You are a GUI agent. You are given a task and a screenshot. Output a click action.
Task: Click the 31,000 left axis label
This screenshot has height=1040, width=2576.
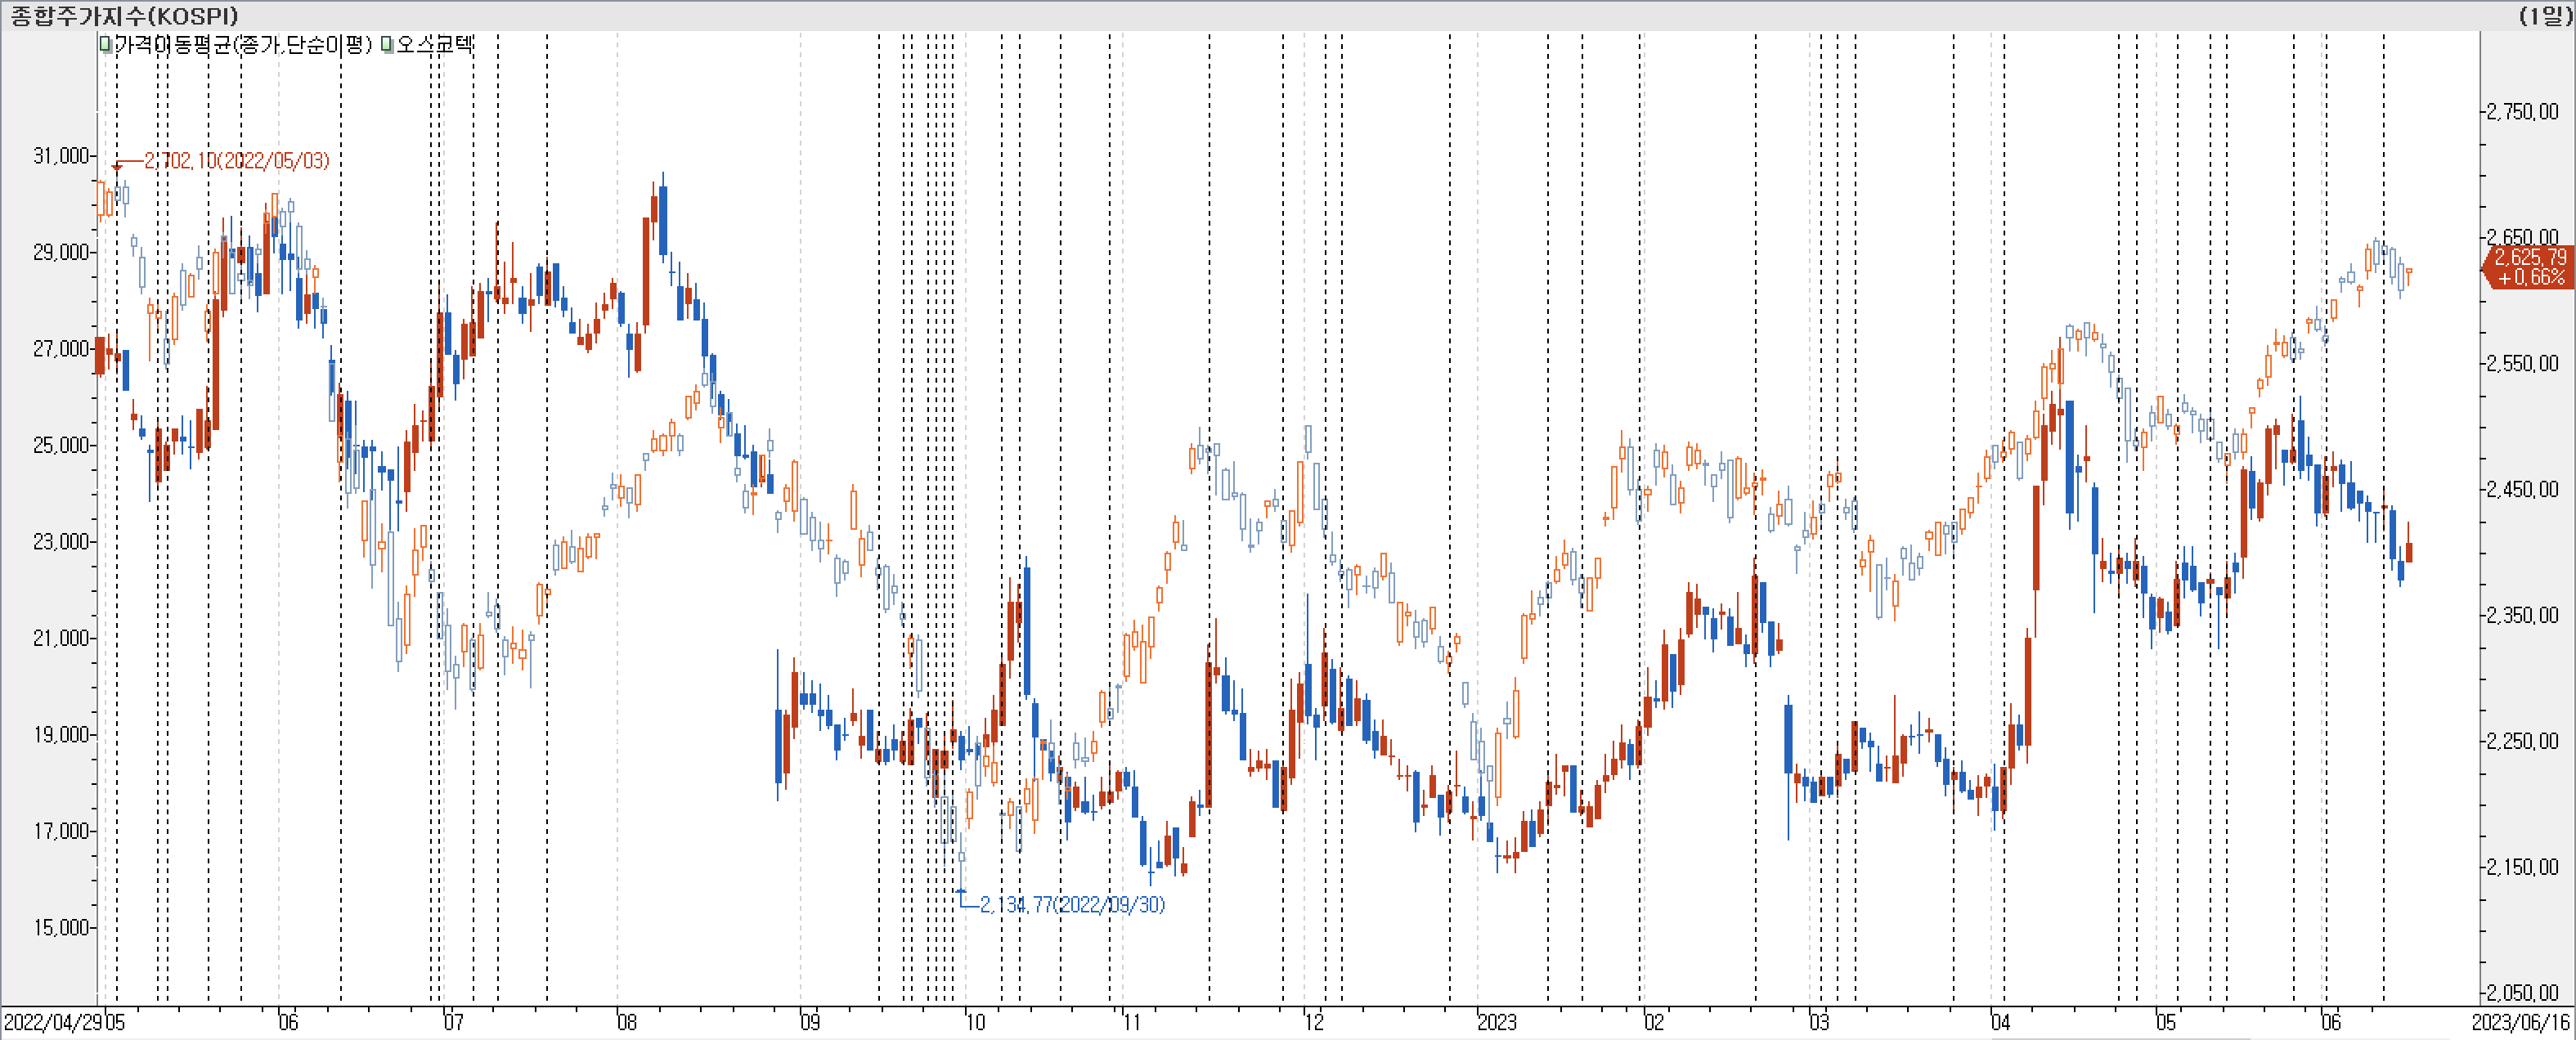pos(61,156)
